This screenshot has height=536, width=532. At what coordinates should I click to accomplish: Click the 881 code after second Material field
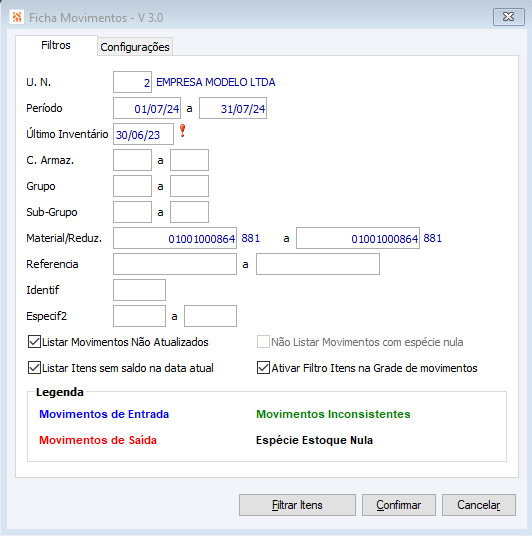point(433,238)
